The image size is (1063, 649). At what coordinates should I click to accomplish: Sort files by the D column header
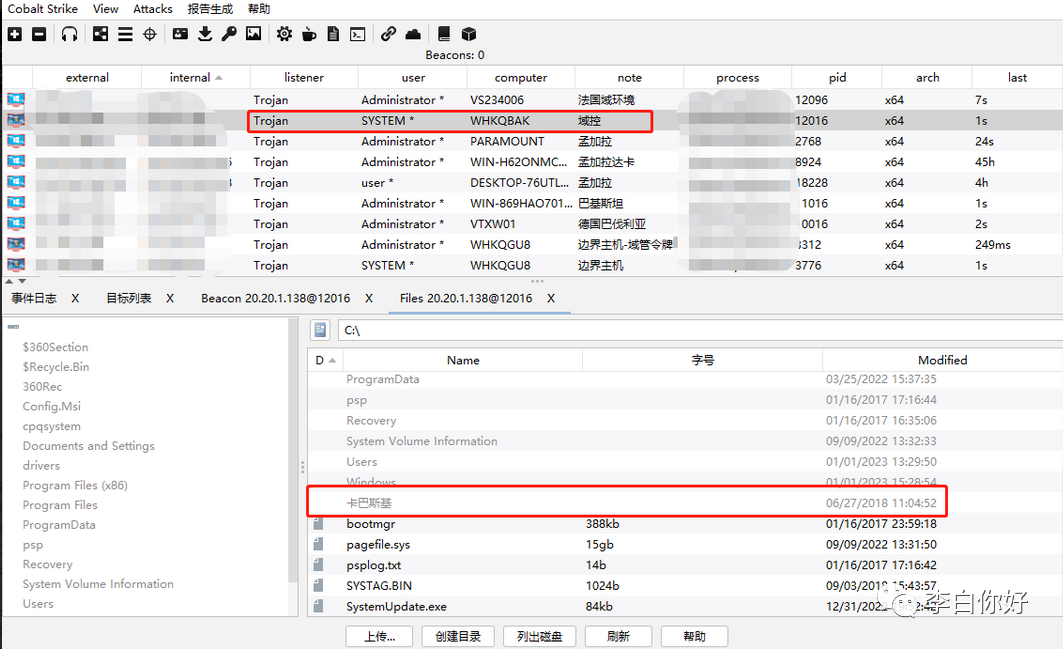(325, 360)
